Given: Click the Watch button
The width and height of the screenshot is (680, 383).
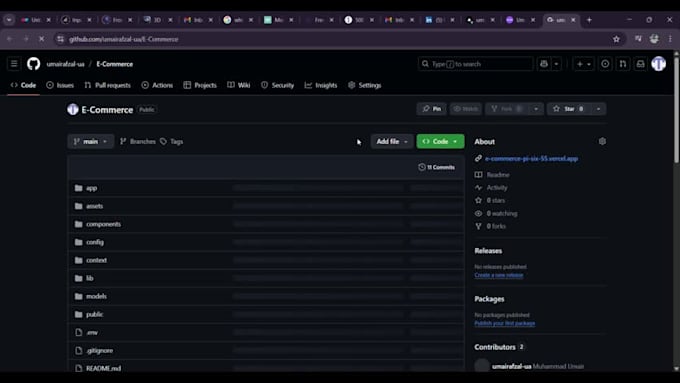Looking at the screenshot, I should 466,109.
